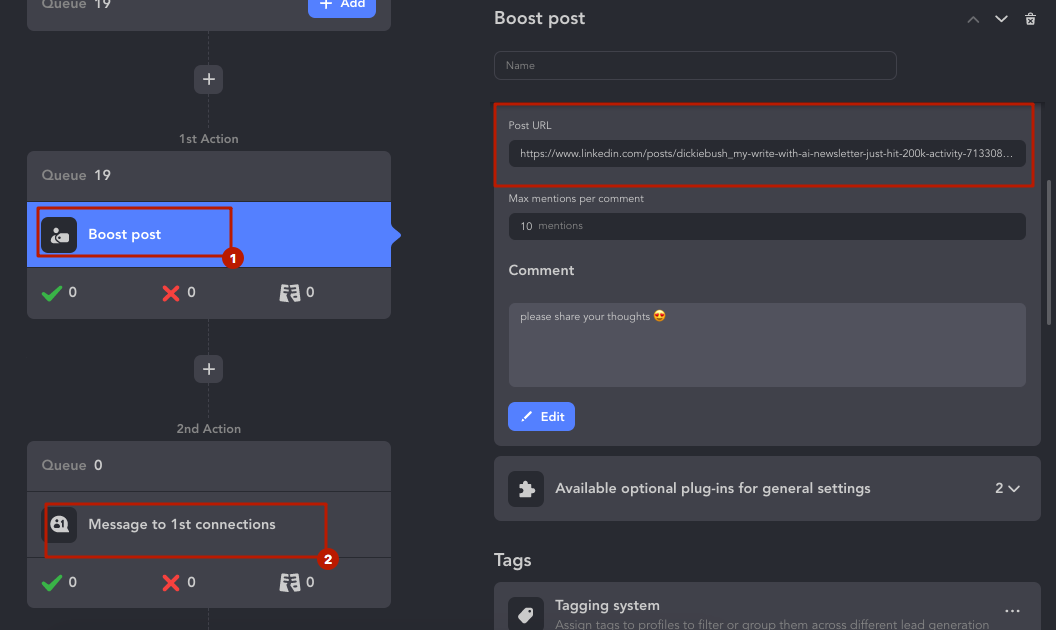Delete the Boost post via trash icon

(1030, 19)
